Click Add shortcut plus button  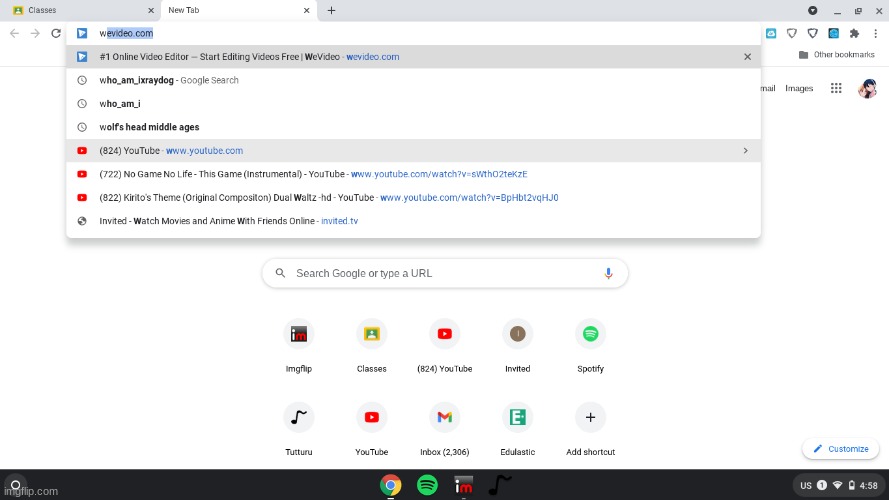pyautogui.click(x=590, y=417)
